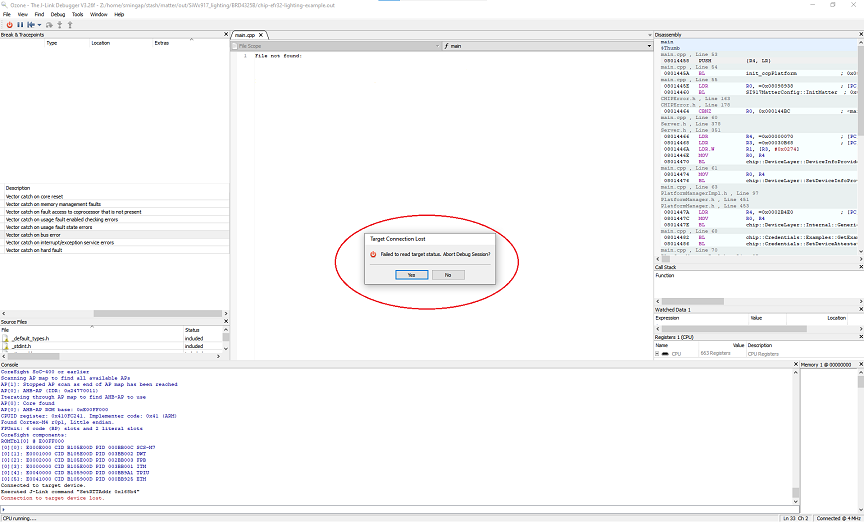864x522 pixels.
Task: Click the Step Out toolbar icon
Action: pyautogui.click(x=70, y=25)
